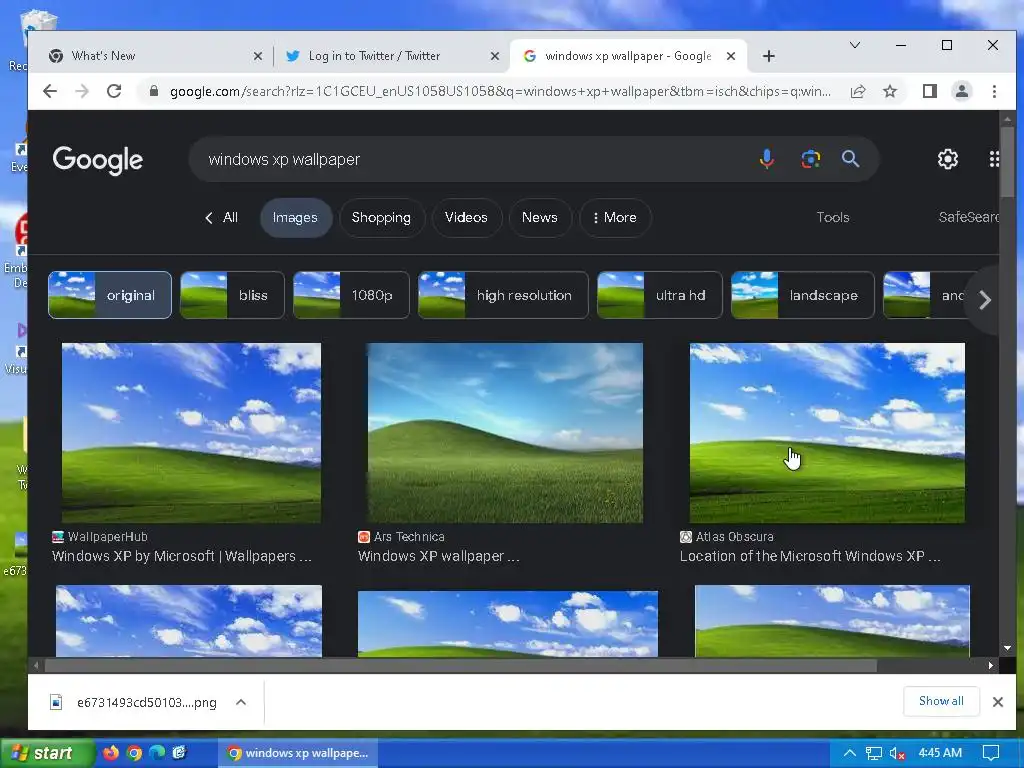Image resolution: width=1024 pixels, height=768 pixels.
Task: Close the Log in to Twitter tab
Action: 495,56
